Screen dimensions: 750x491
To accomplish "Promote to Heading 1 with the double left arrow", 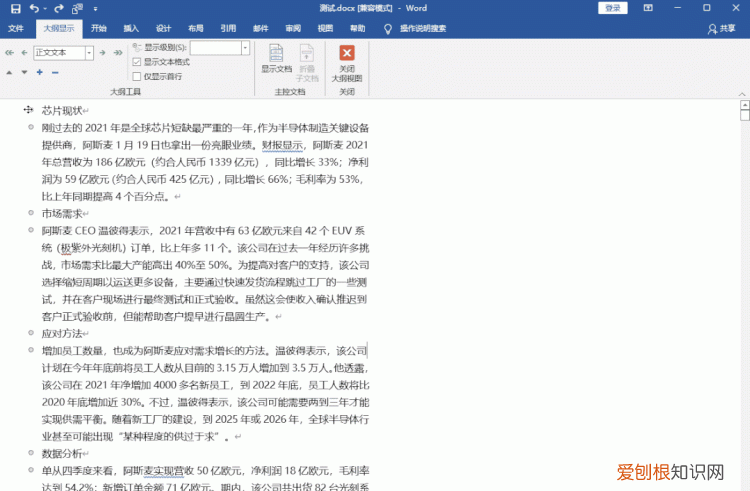I will tap(9, 53).
